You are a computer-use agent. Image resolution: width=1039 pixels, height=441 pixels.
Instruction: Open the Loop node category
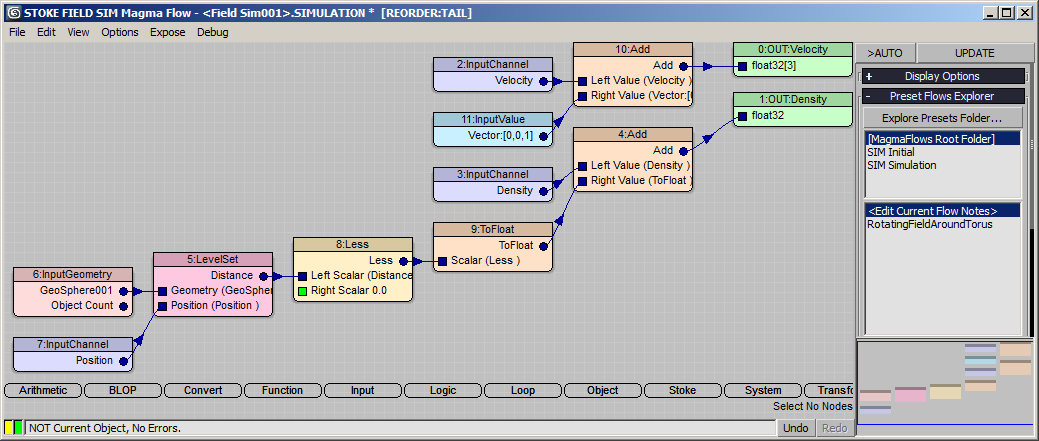523,391
